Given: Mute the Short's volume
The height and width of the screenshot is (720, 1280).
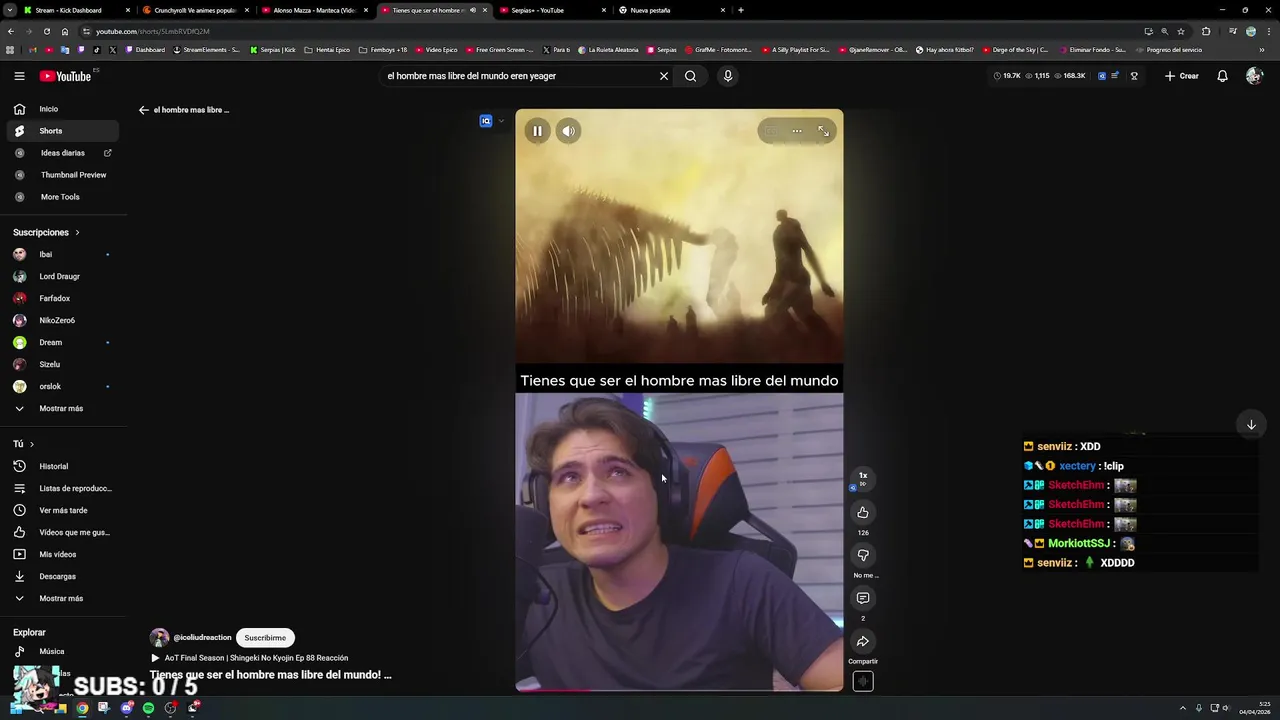Looking at the screenshot, I should click(x=568, y=131).
